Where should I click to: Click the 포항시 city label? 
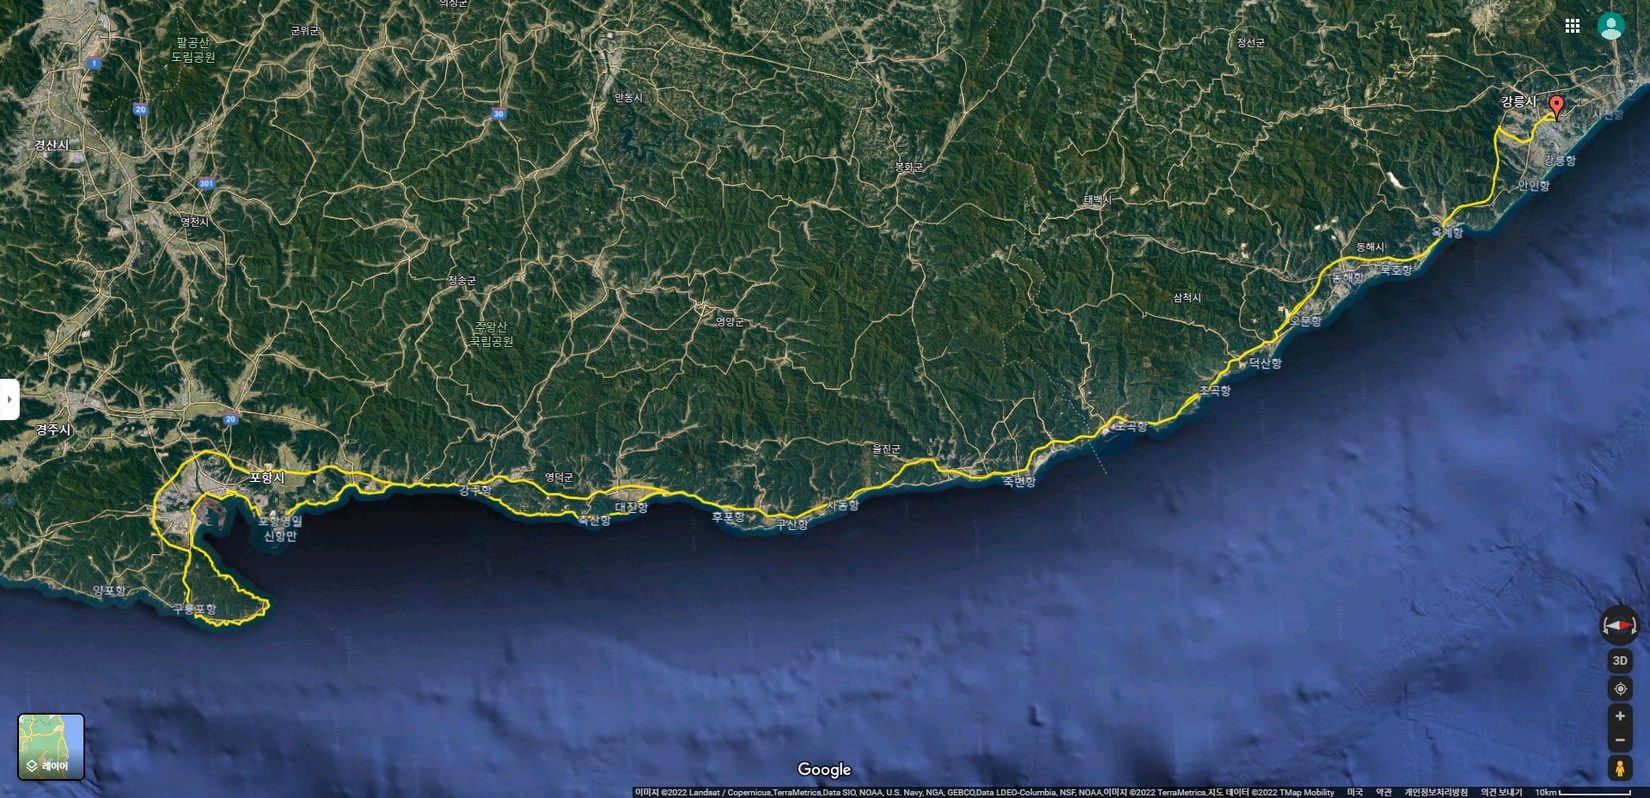coord(267,478)
